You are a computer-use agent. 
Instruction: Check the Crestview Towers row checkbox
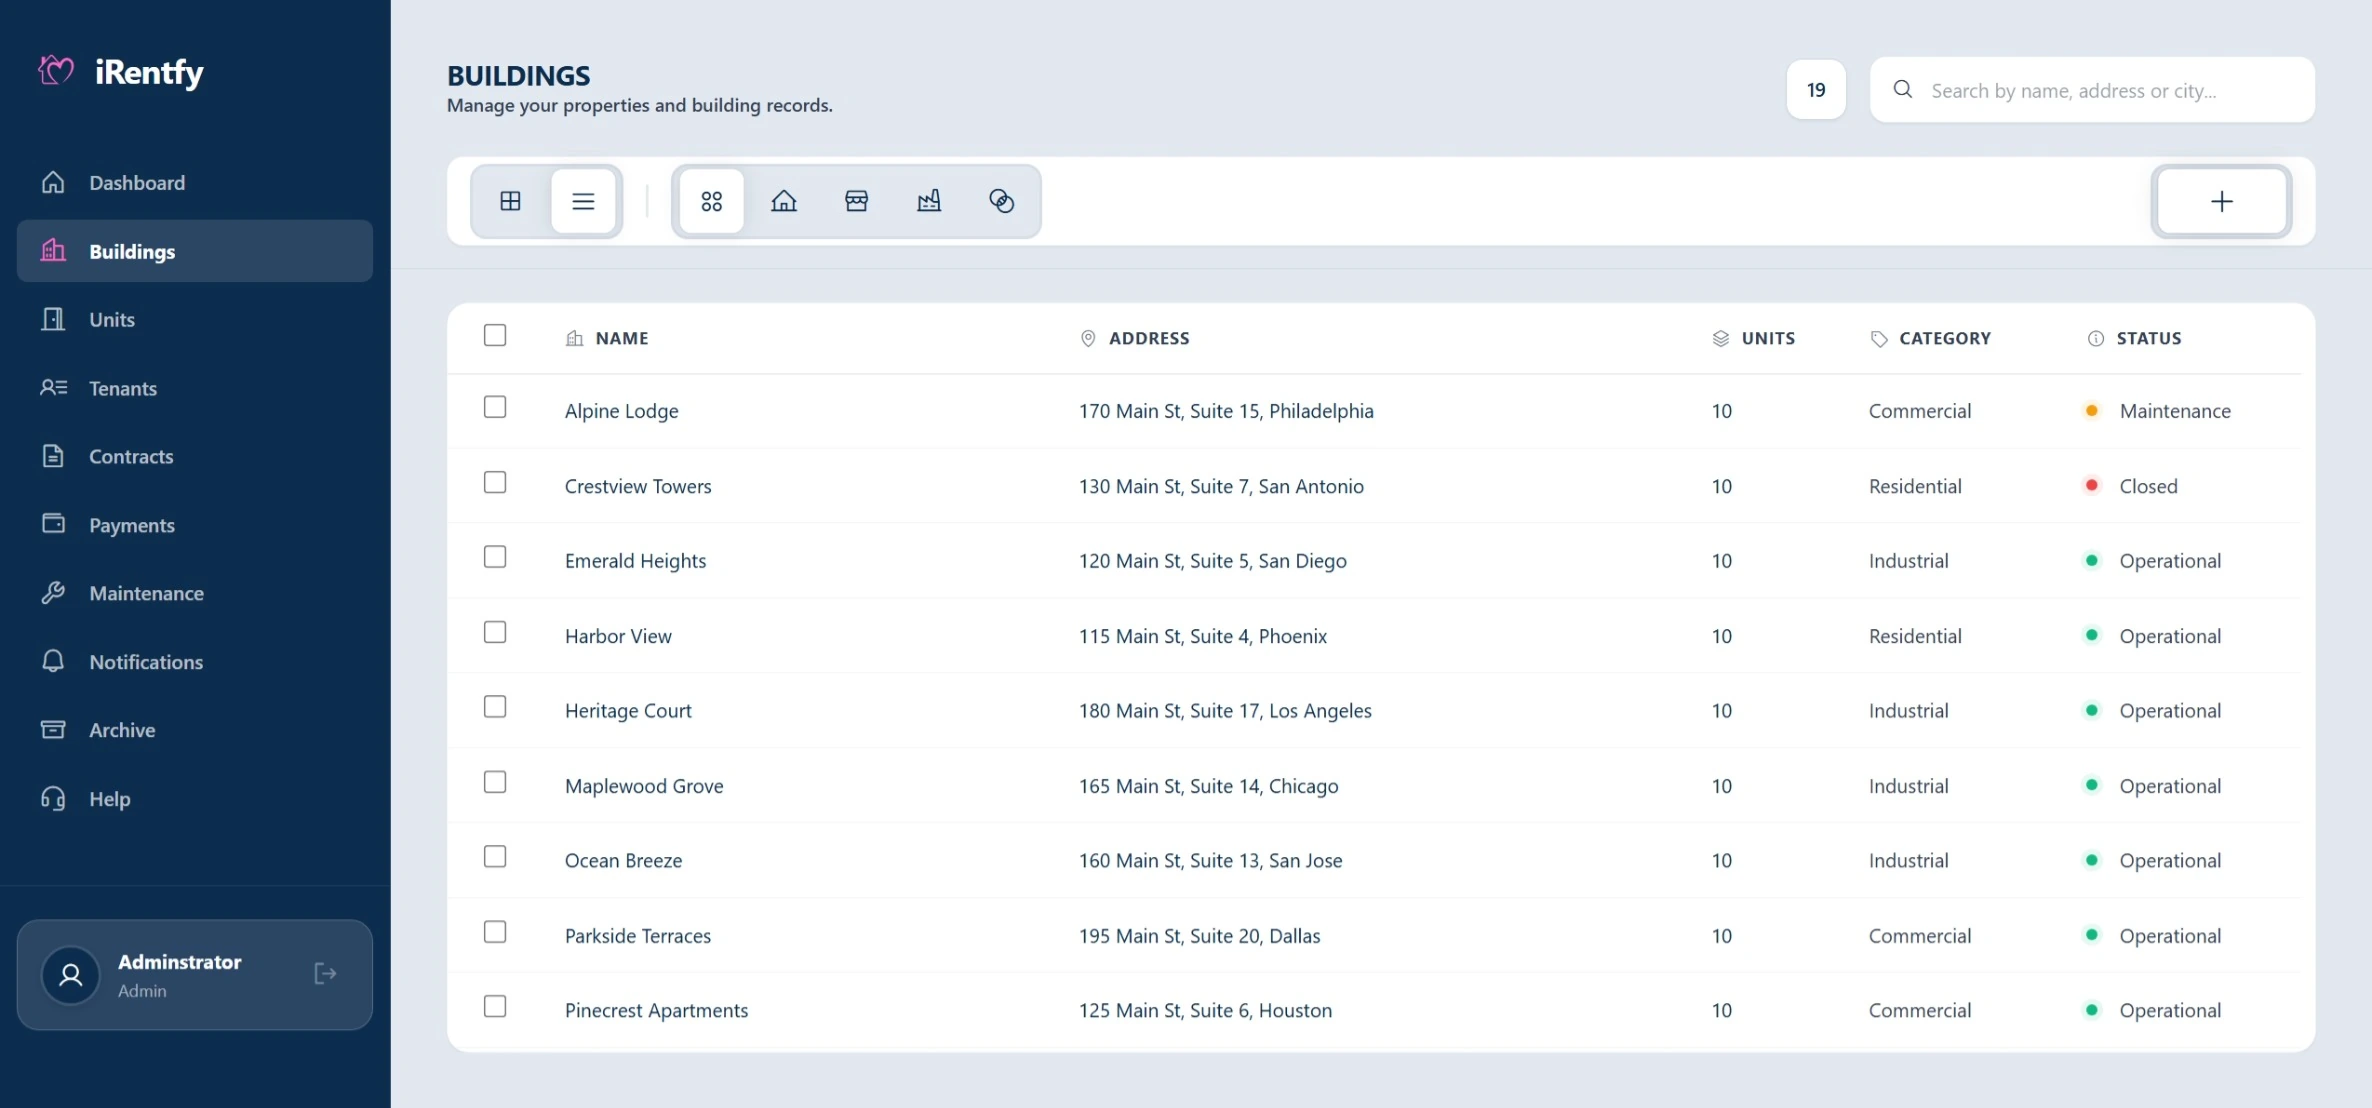tap(495, 482)
